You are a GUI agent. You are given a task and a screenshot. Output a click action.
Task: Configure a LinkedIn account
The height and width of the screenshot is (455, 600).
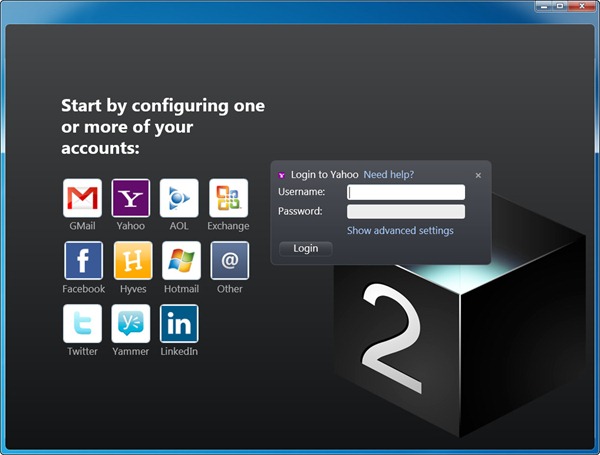tap(179, 323)
